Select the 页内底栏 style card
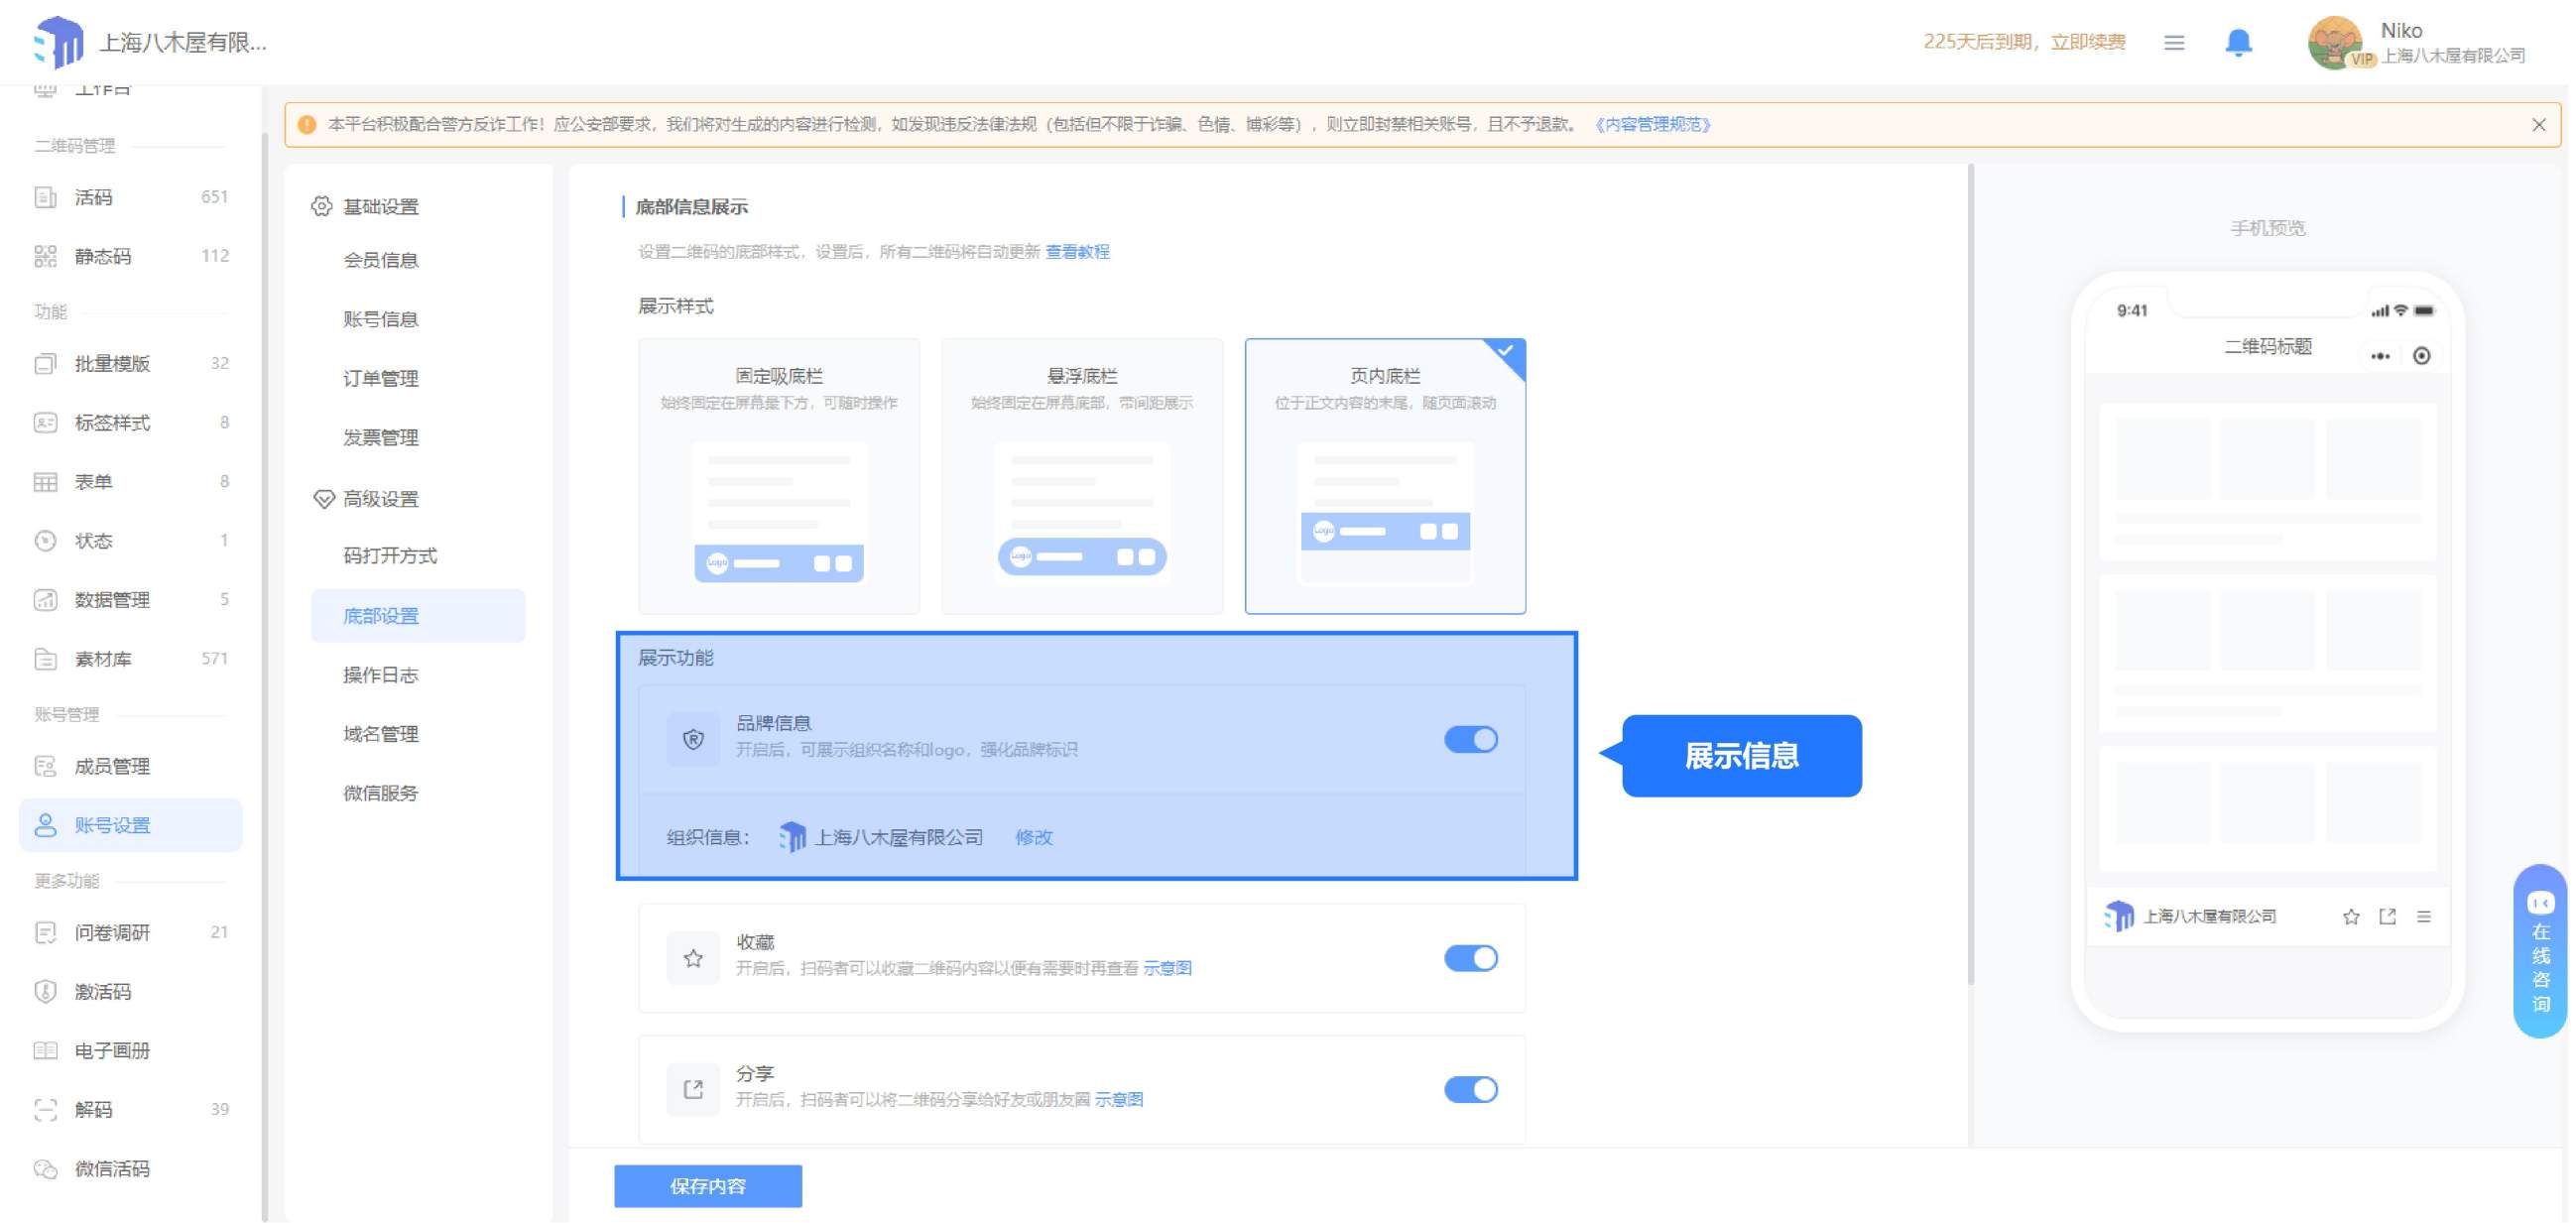This screenshot has width=2576, height=1223. tap(1385, 476)
